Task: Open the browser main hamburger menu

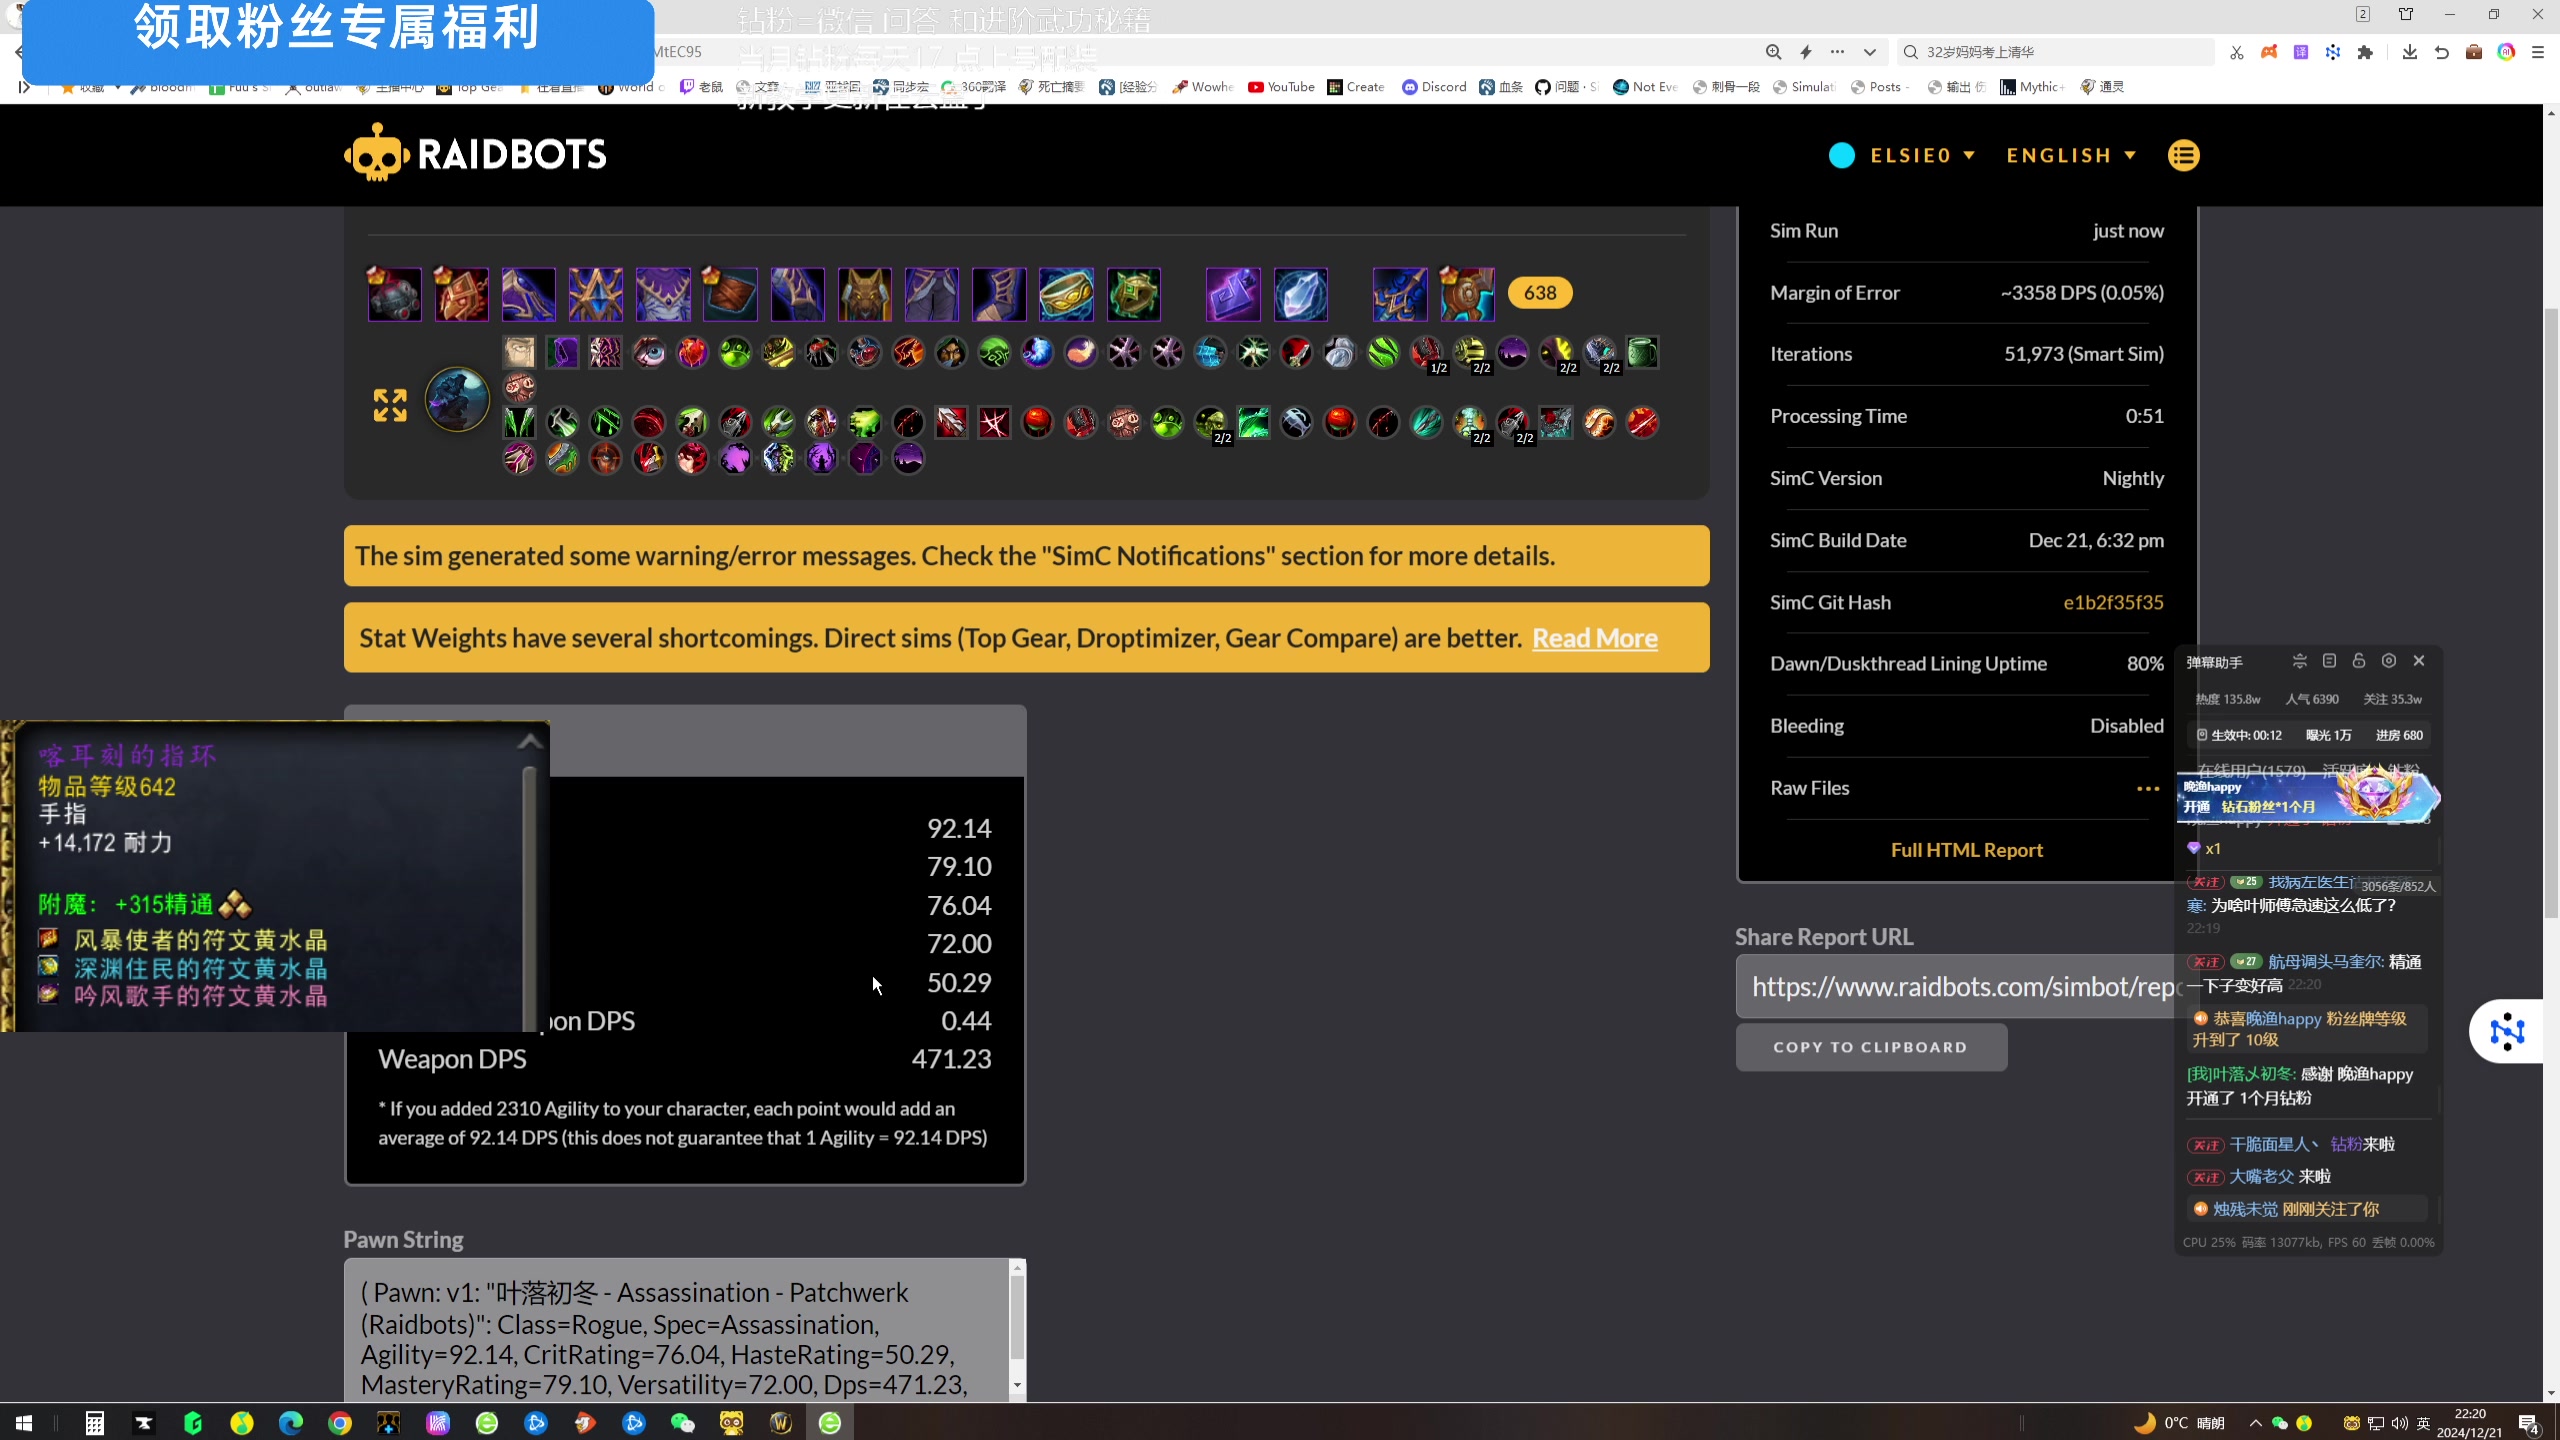Action: (2538, 52)
